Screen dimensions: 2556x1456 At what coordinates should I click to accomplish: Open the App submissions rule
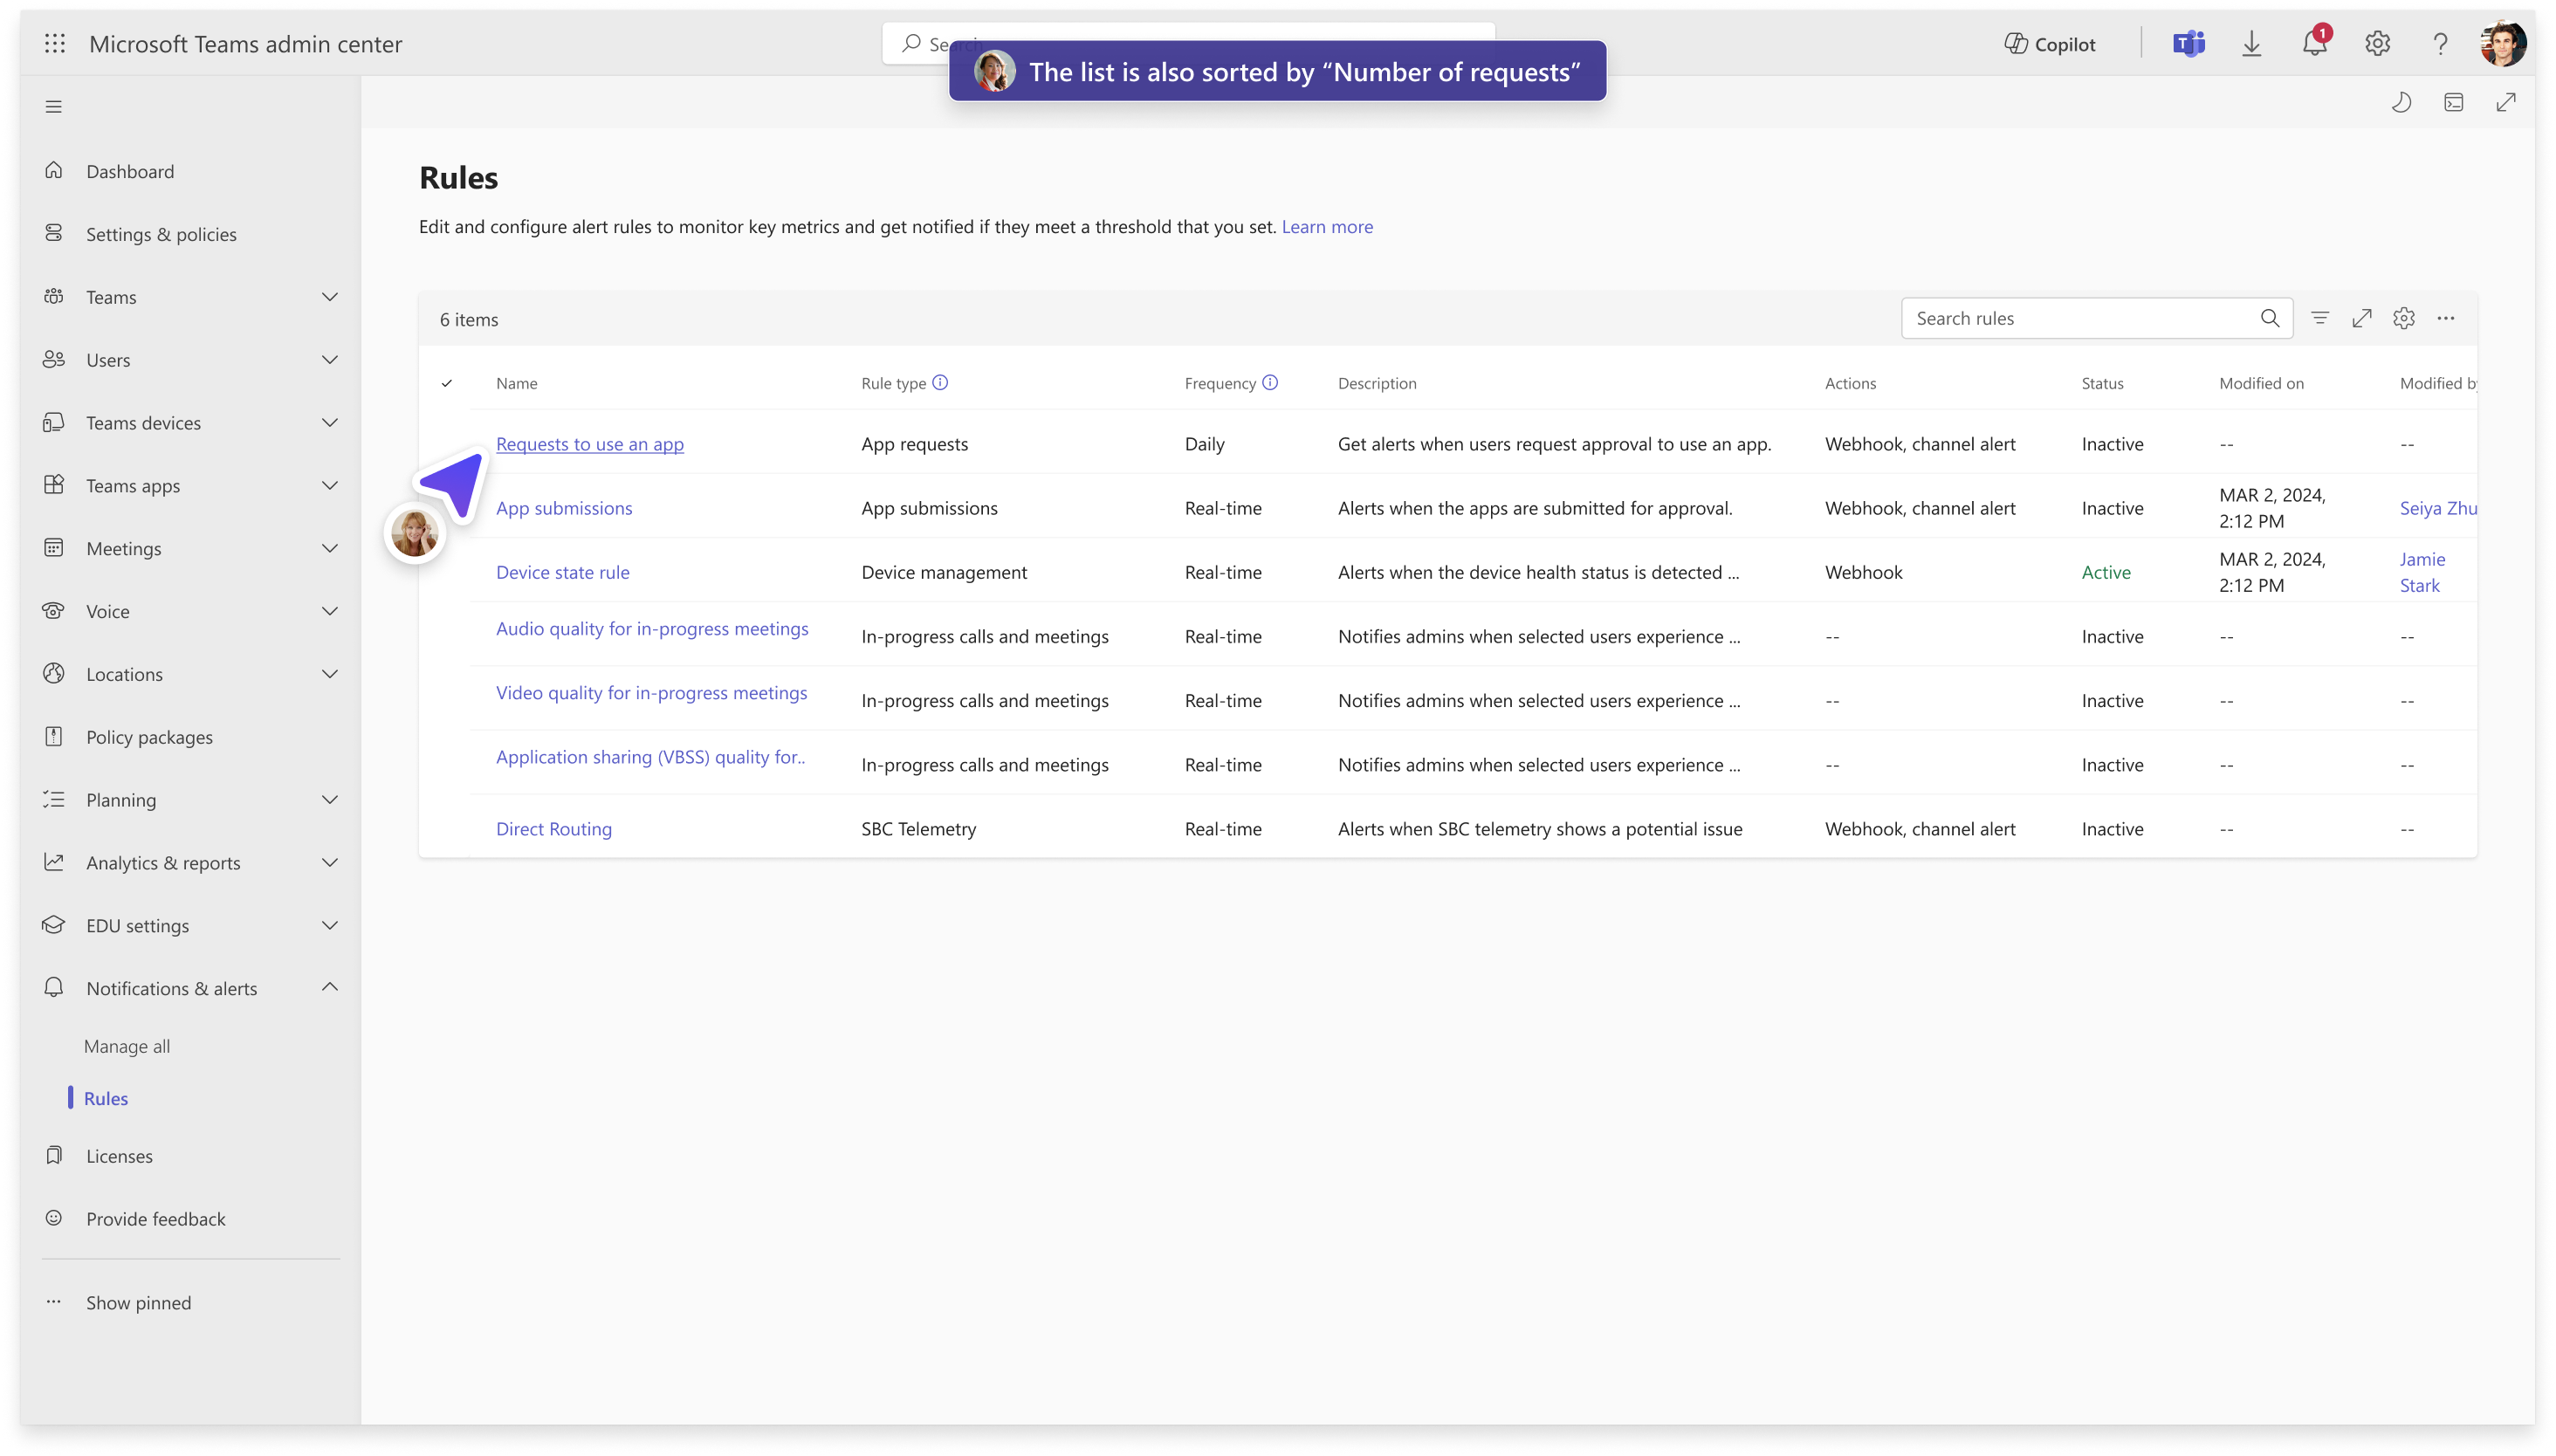pyautogui.click(x=564, y=508)
